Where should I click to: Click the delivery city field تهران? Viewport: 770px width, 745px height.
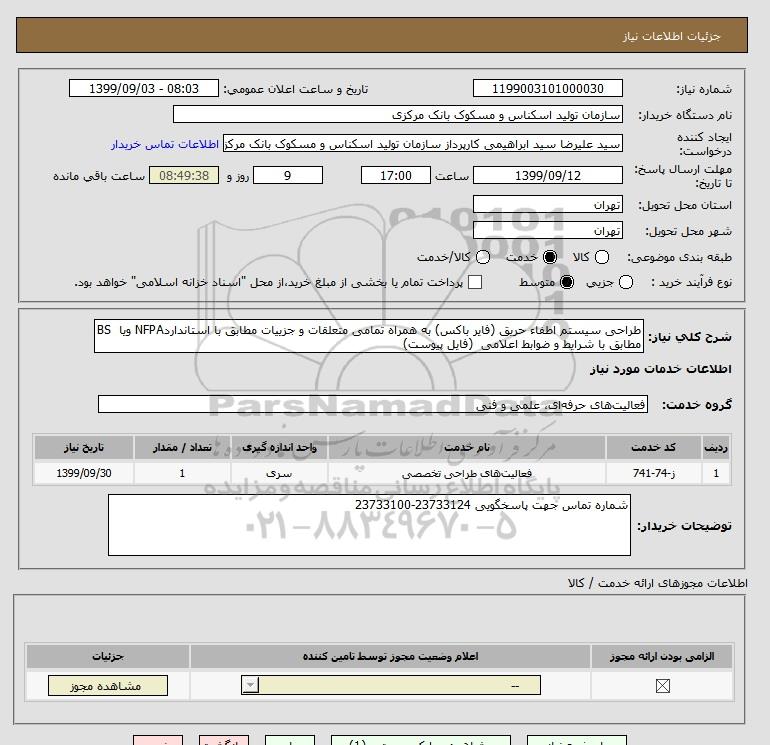coord(548,230)
